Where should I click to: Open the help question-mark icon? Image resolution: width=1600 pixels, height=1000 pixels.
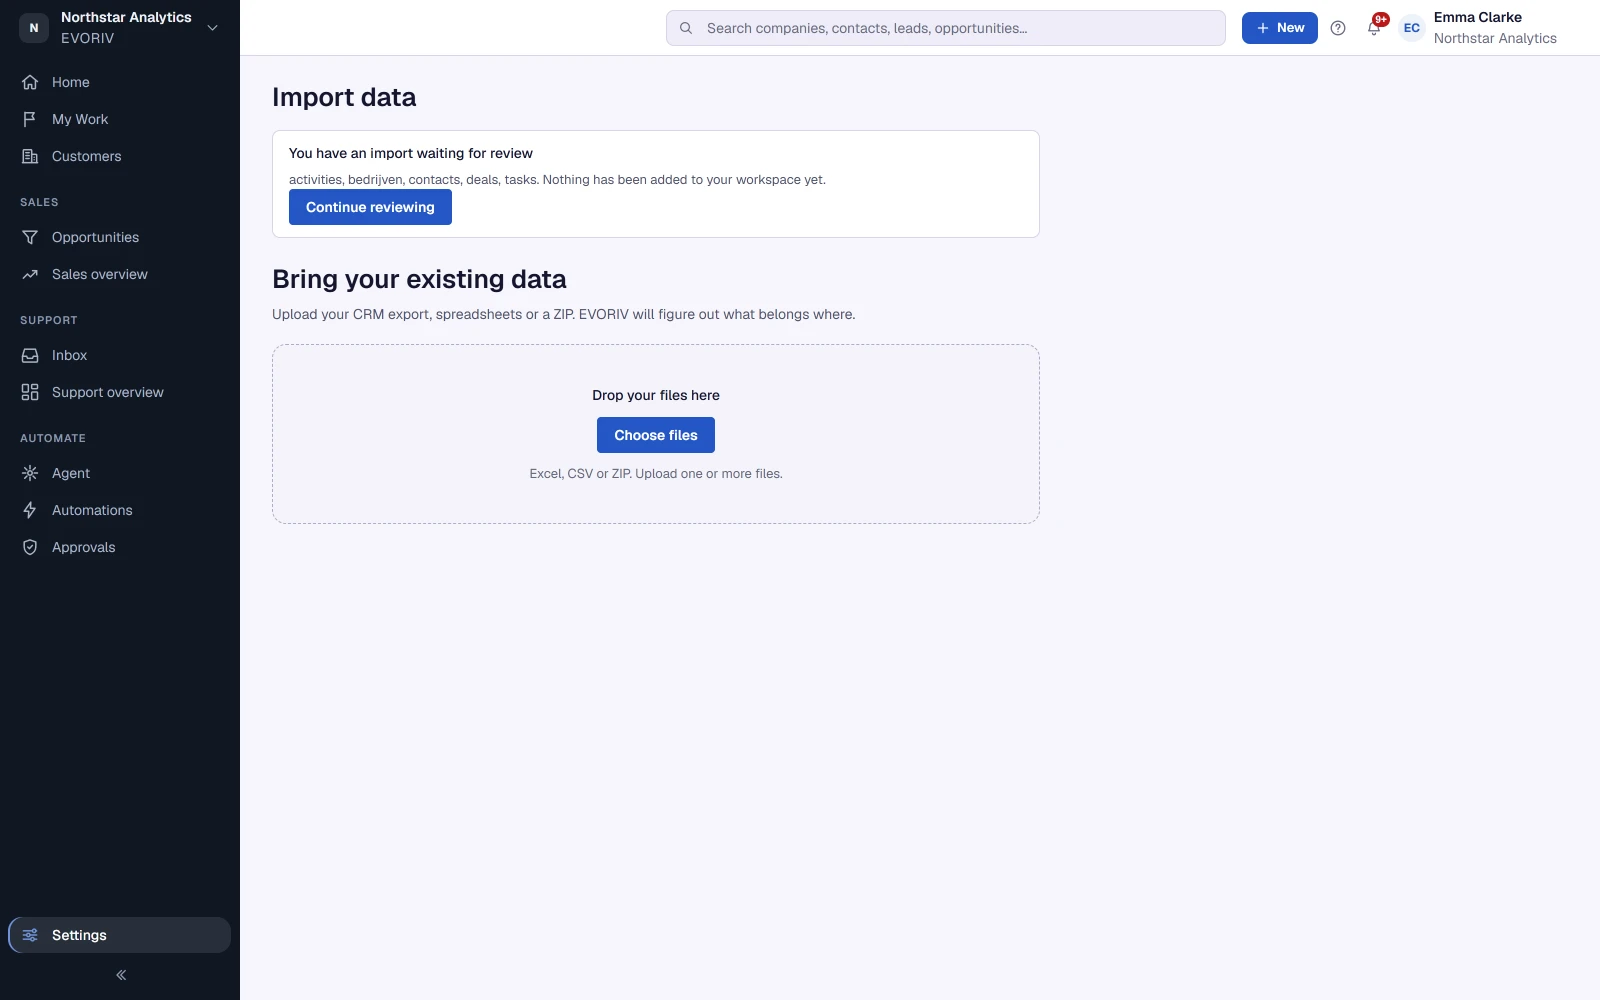[x=1338, y=28]
